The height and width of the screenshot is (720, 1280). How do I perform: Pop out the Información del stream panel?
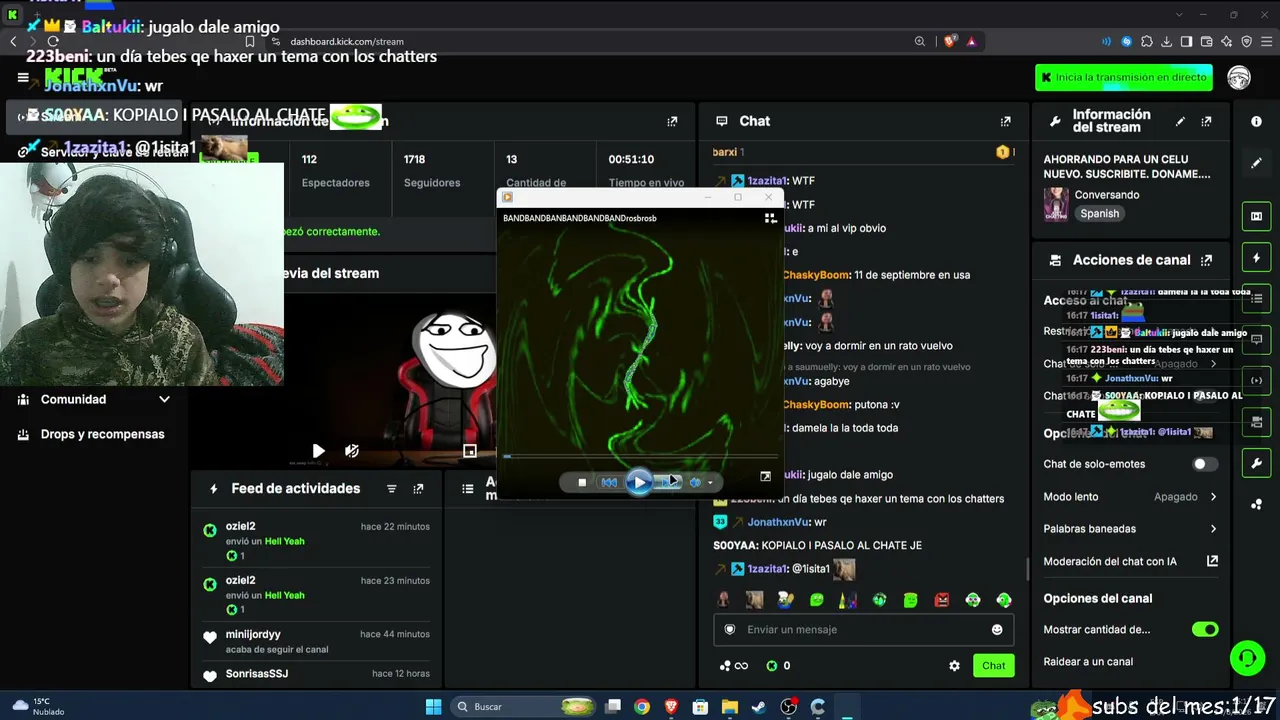(x=1206, y=121)
